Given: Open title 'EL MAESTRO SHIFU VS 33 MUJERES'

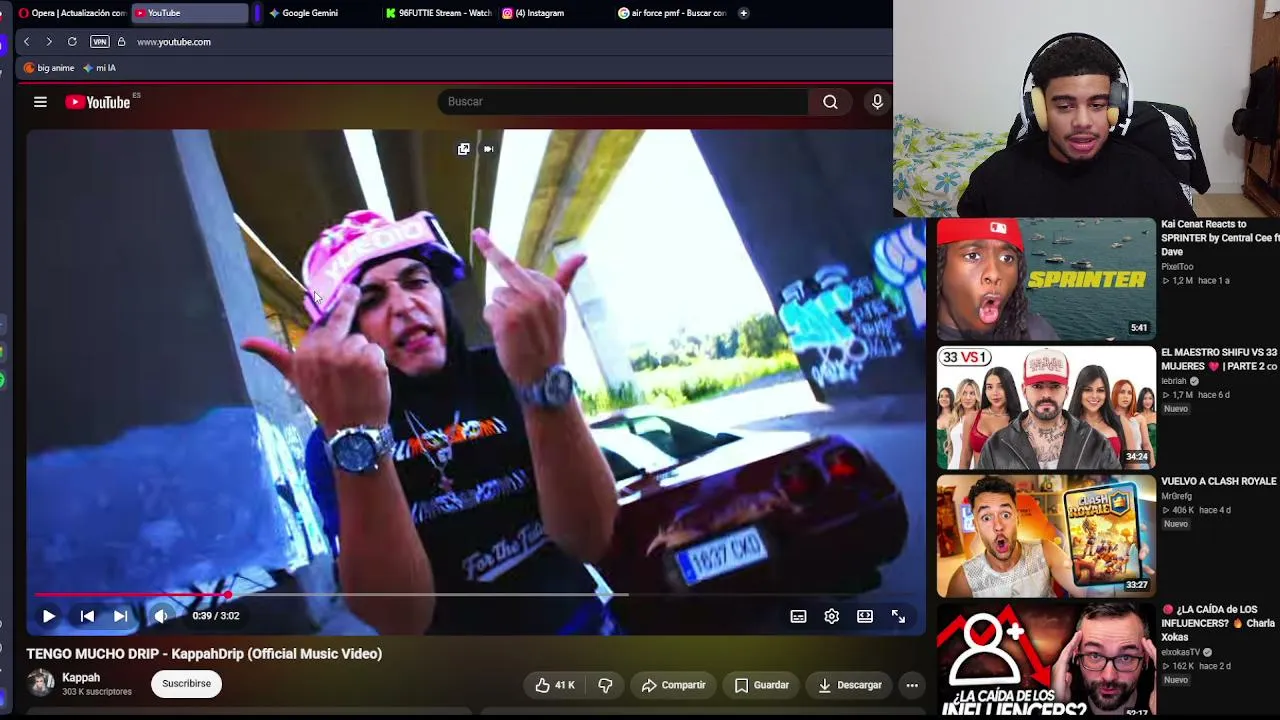Looking at the screenshot, I should click(1220, 359).
